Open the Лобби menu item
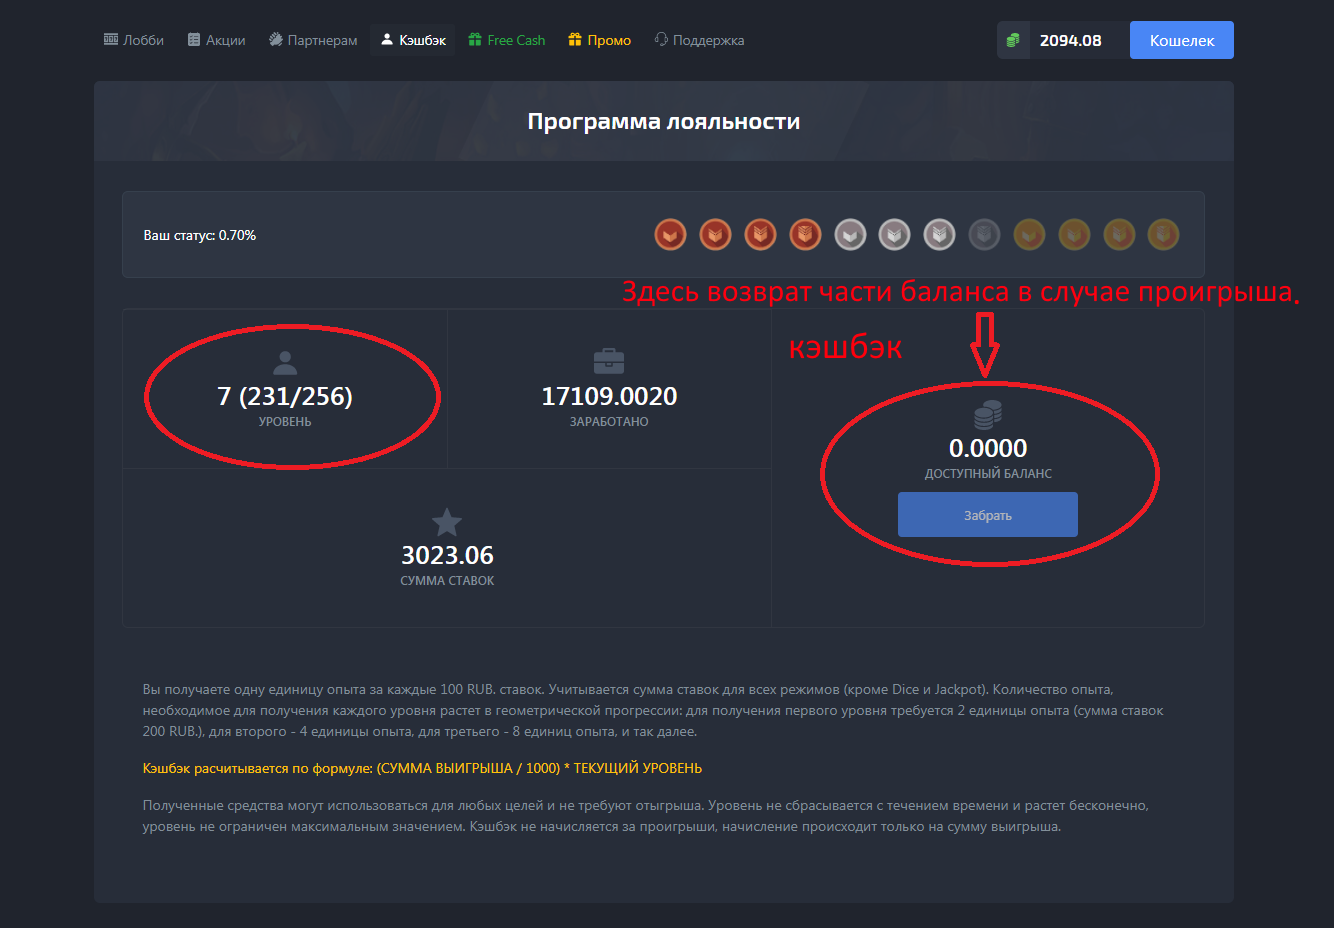 (x=134, y=40)
